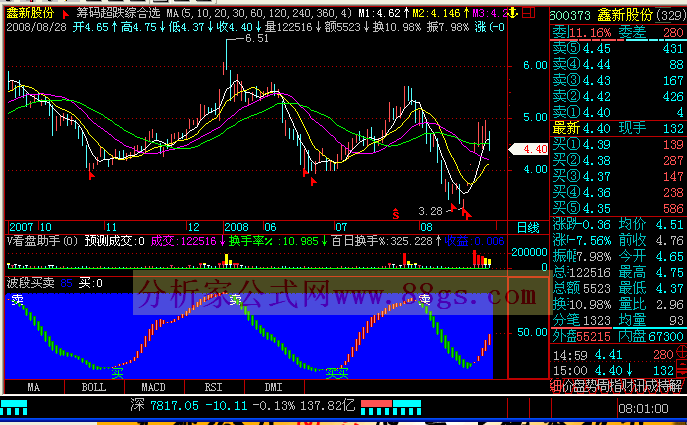Click the yellow anchor icon in the chart header
Screen dimensions: 687x425
[513, 13]
